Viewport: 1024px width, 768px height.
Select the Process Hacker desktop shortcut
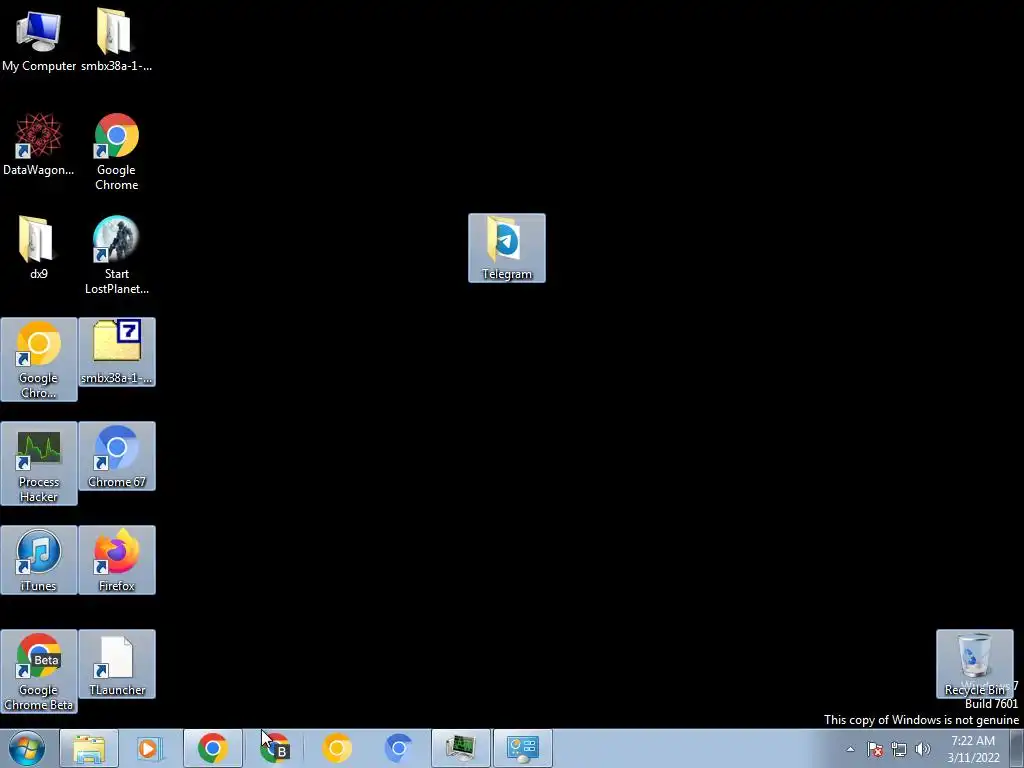(39, 463)
